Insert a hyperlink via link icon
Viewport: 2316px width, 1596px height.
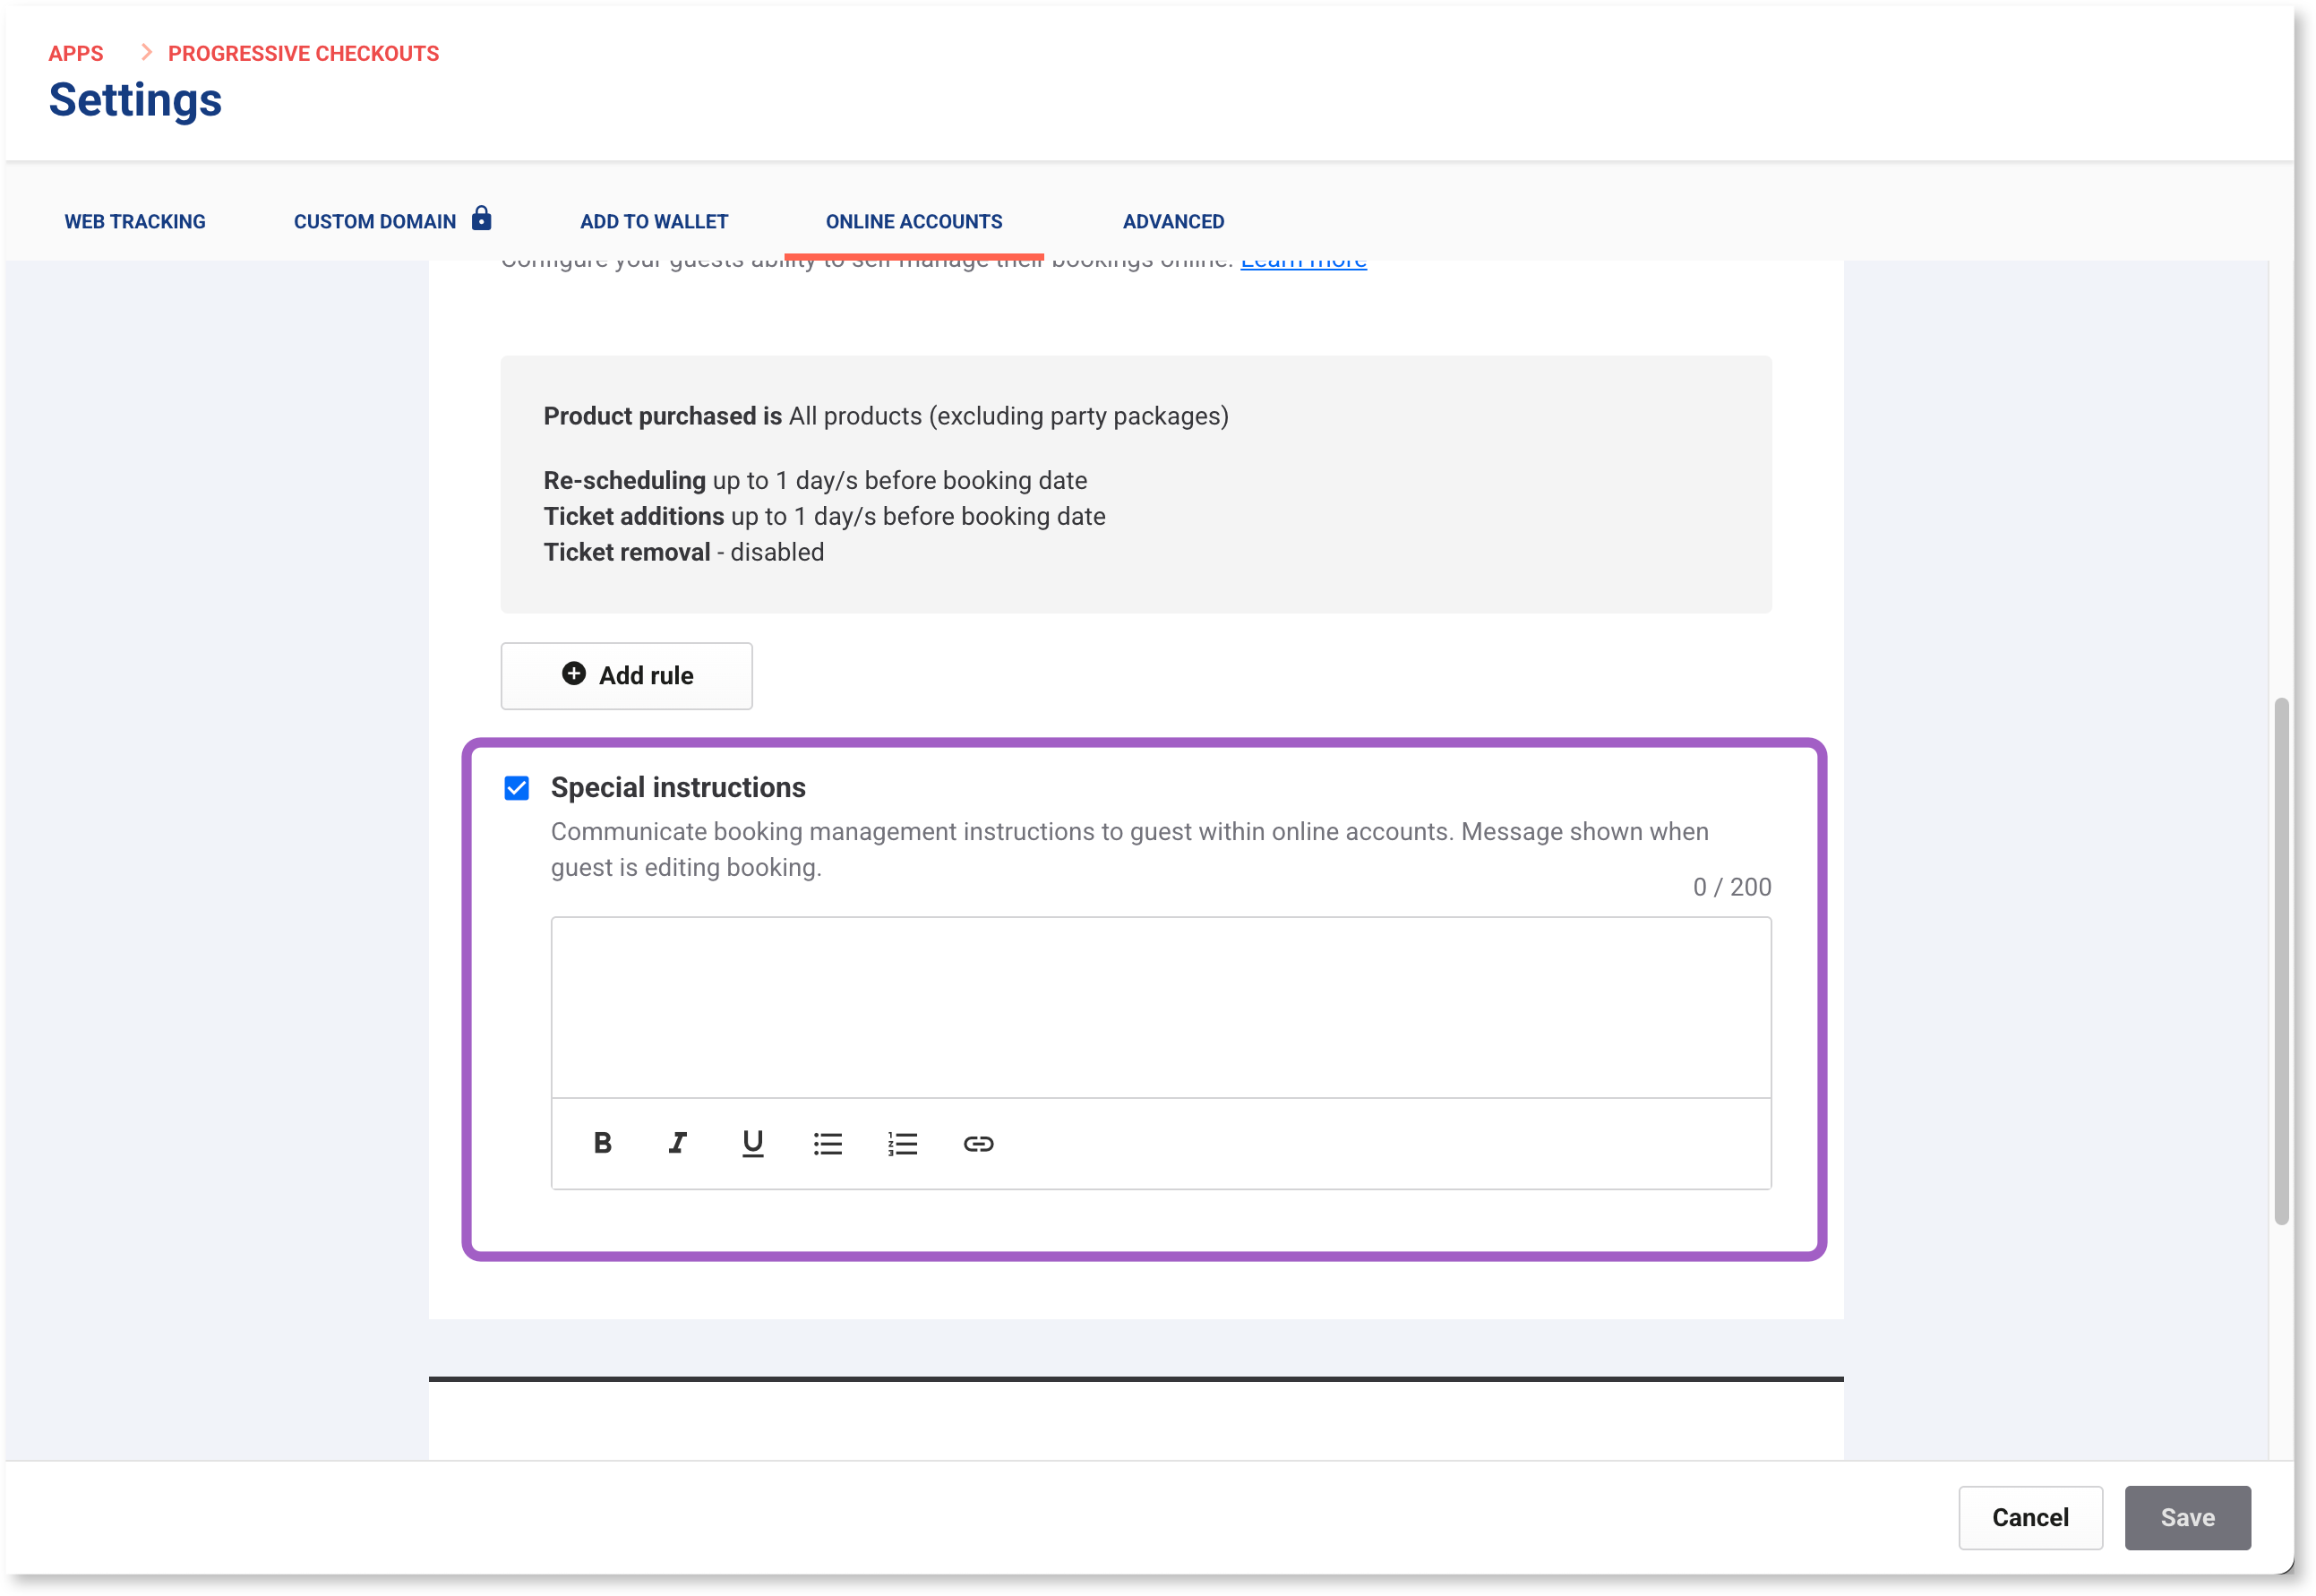978,1143
